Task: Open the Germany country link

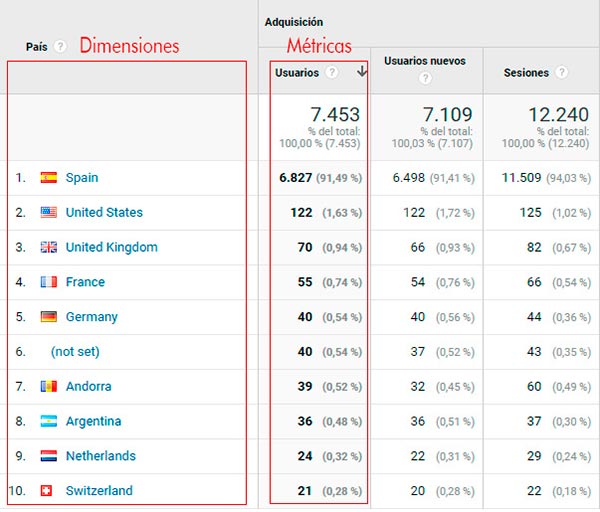Action: [x=91, y=317]
